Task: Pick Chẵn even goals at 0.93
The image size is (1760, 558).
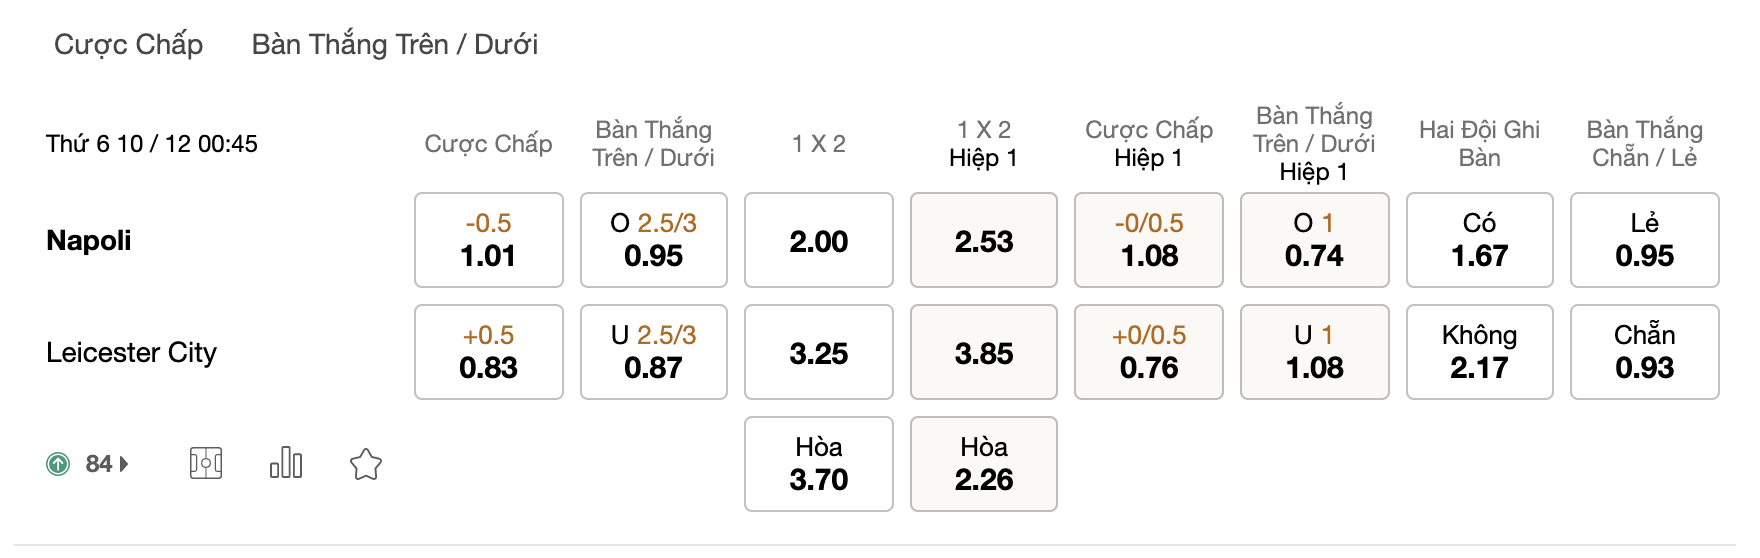Action: click(1645, 352)
